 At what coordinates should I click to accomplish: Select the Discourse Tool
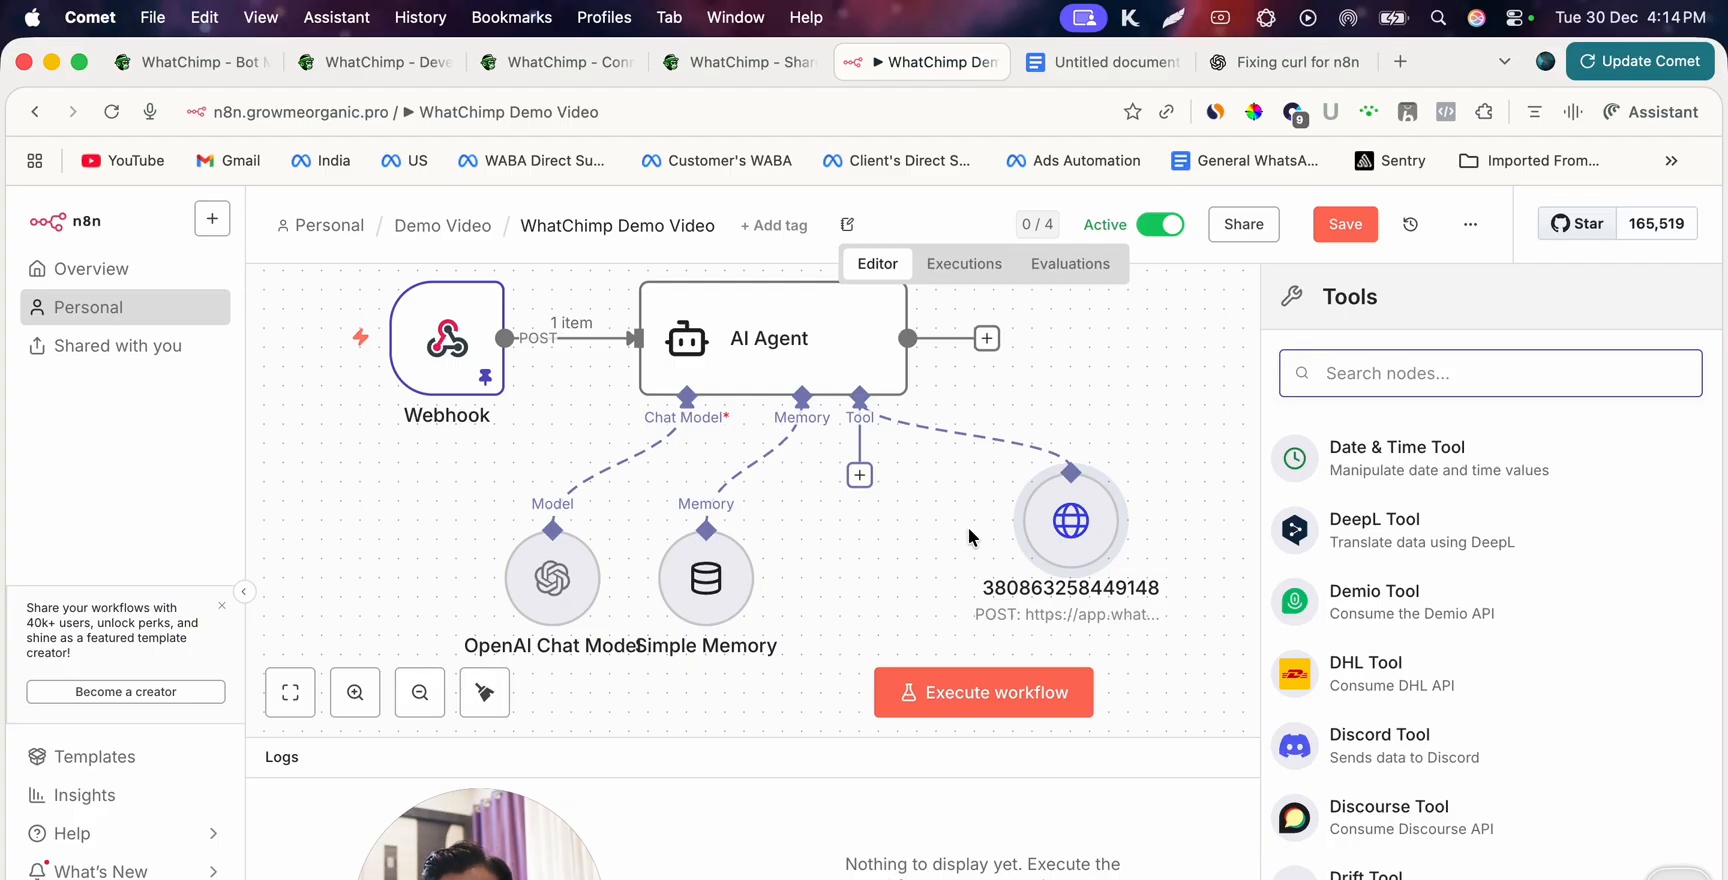(x=1490, y=817)
